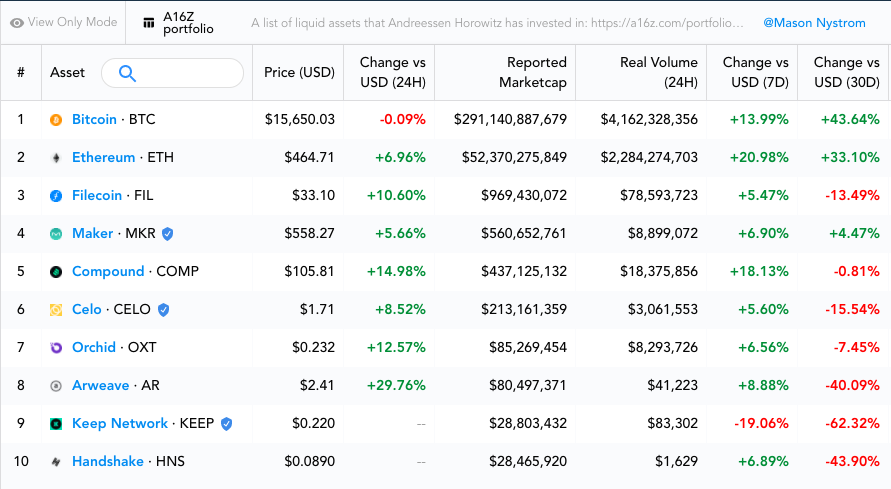
Task: Click the Asset column header label
Action: [x=67, y=72]
